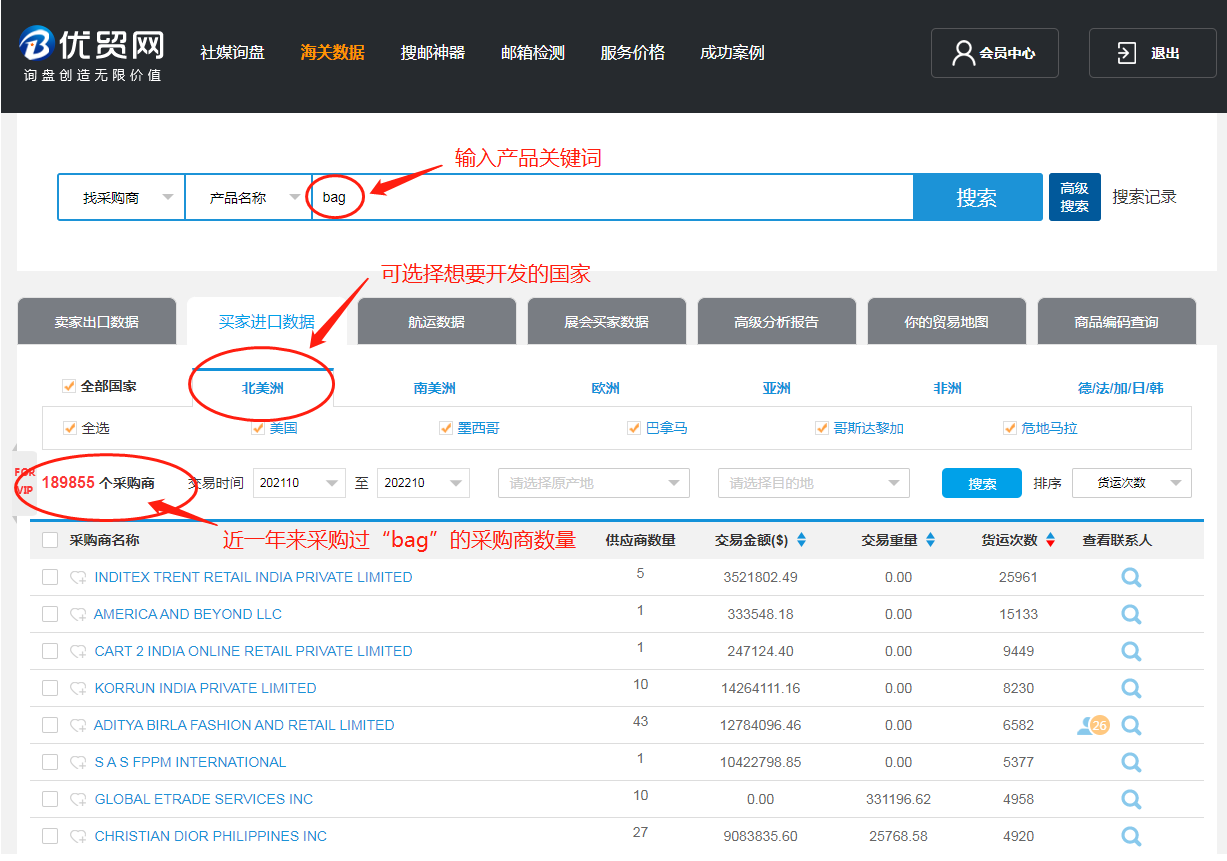Screen dimensions: 1227x861
Task: Select the 南美洲 region tab
Action: click(x=435, y=388)
